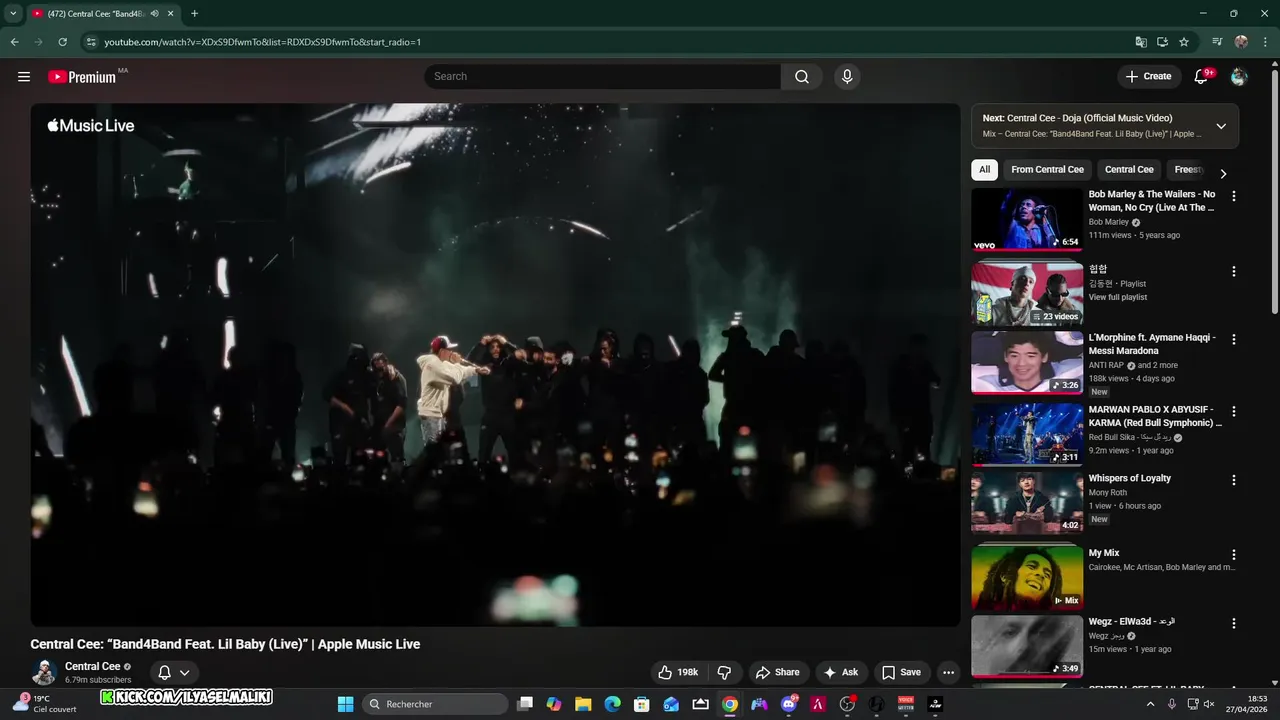Open OBS Studio from the taskbar
This screenshot has width=1280, height=720.
click(x=847, y=704)
